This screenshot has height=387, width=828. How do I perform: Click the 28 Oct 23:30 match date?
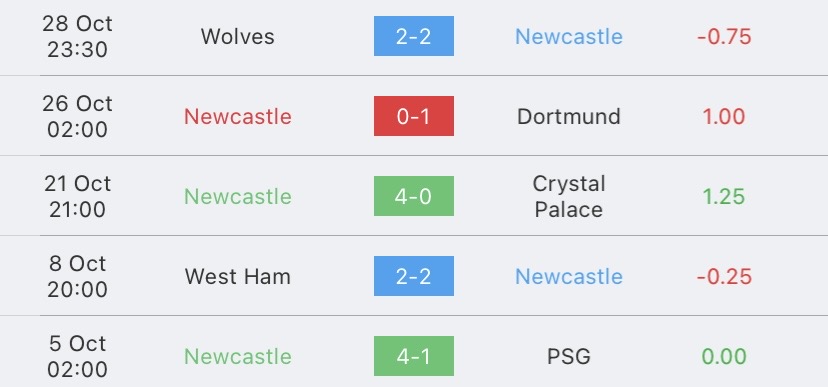click(x=78, y=36)
